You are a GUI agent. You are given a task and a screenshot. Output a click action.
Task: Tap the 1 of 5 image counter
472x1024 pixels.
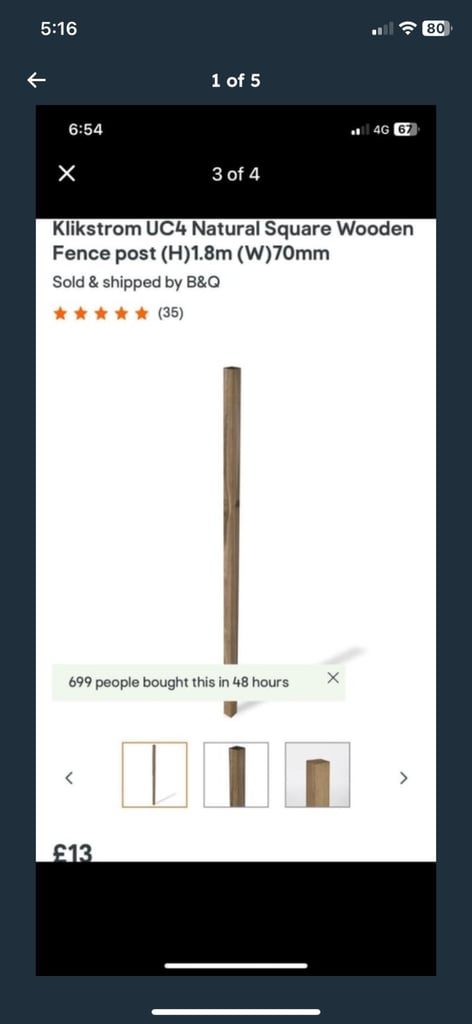(x=236, y=81)
